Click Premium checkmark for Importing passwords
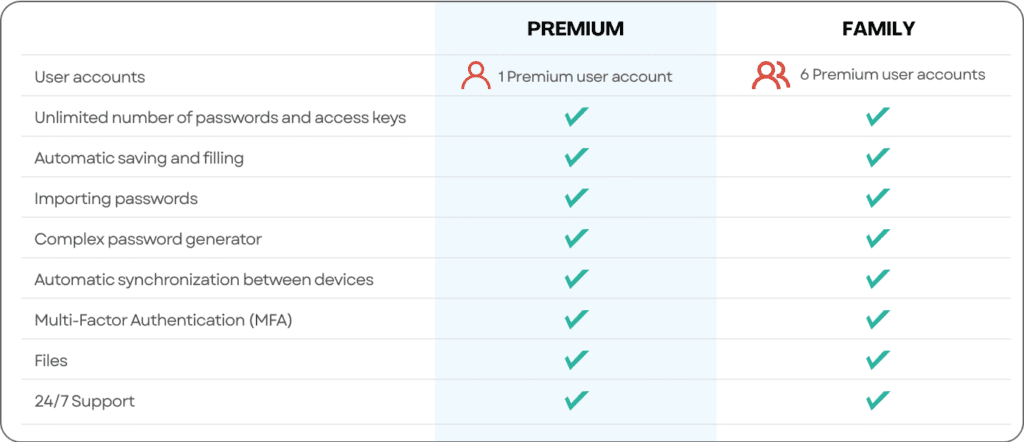This screenshot has height=442, width=1024. click(x=575, y=198)
